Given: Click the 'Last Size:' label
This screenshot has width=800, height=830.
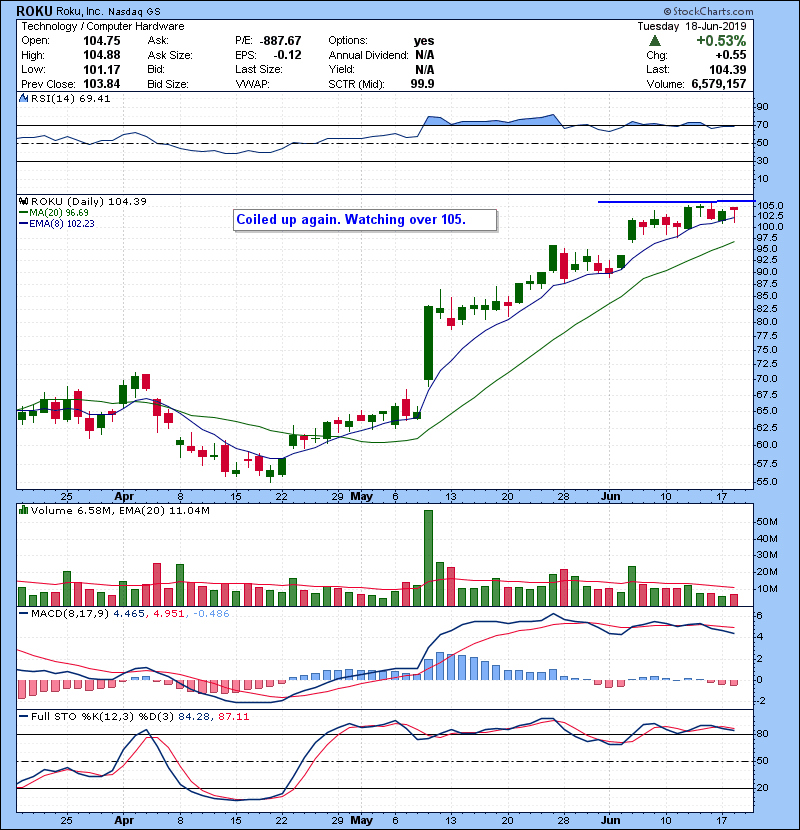Looking at the screenshot, I should click(x=259, y=69).
